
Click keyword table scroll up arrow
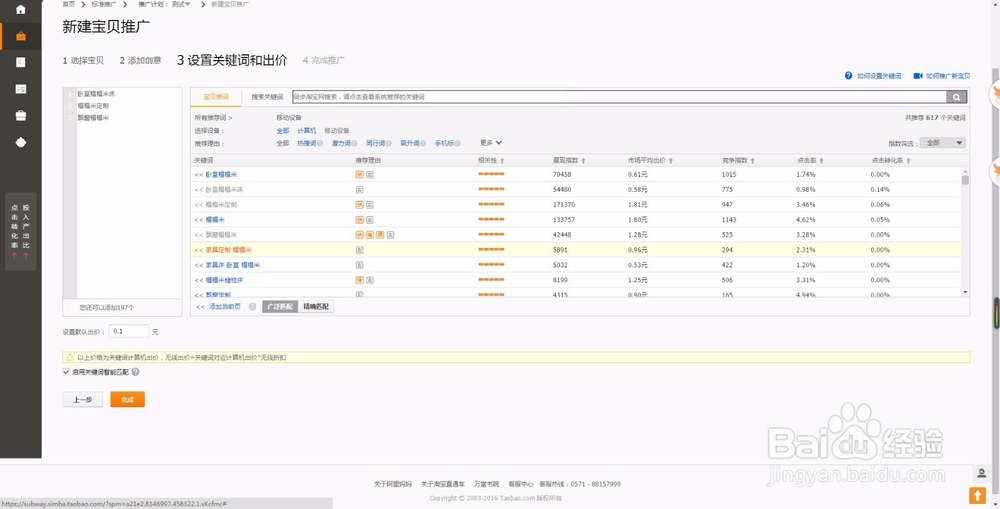pyautogui.click(x=965, y=172)
